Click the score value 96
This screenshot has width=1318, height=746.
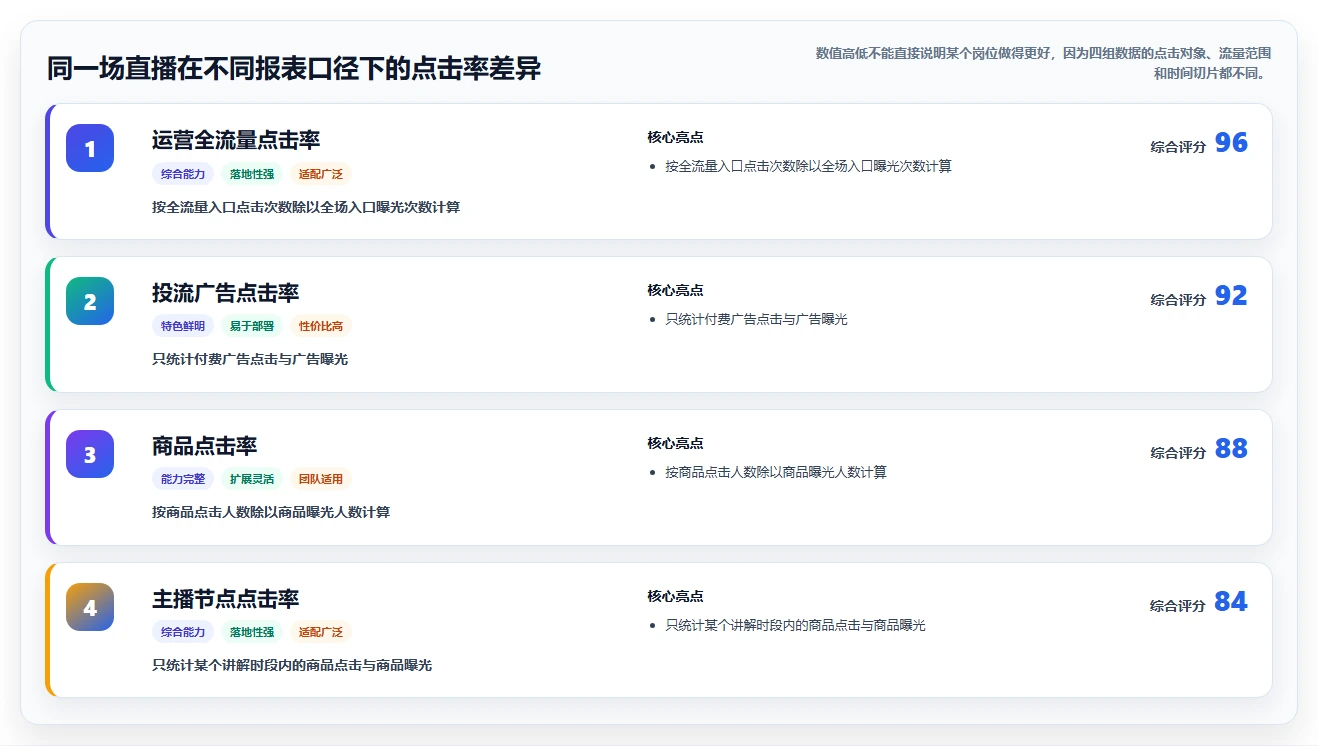pos(1231,143)
